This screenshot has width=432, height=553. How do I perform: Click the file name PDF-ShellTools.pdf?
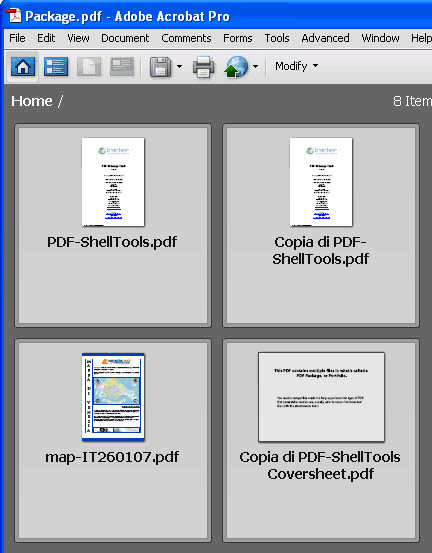112,242
